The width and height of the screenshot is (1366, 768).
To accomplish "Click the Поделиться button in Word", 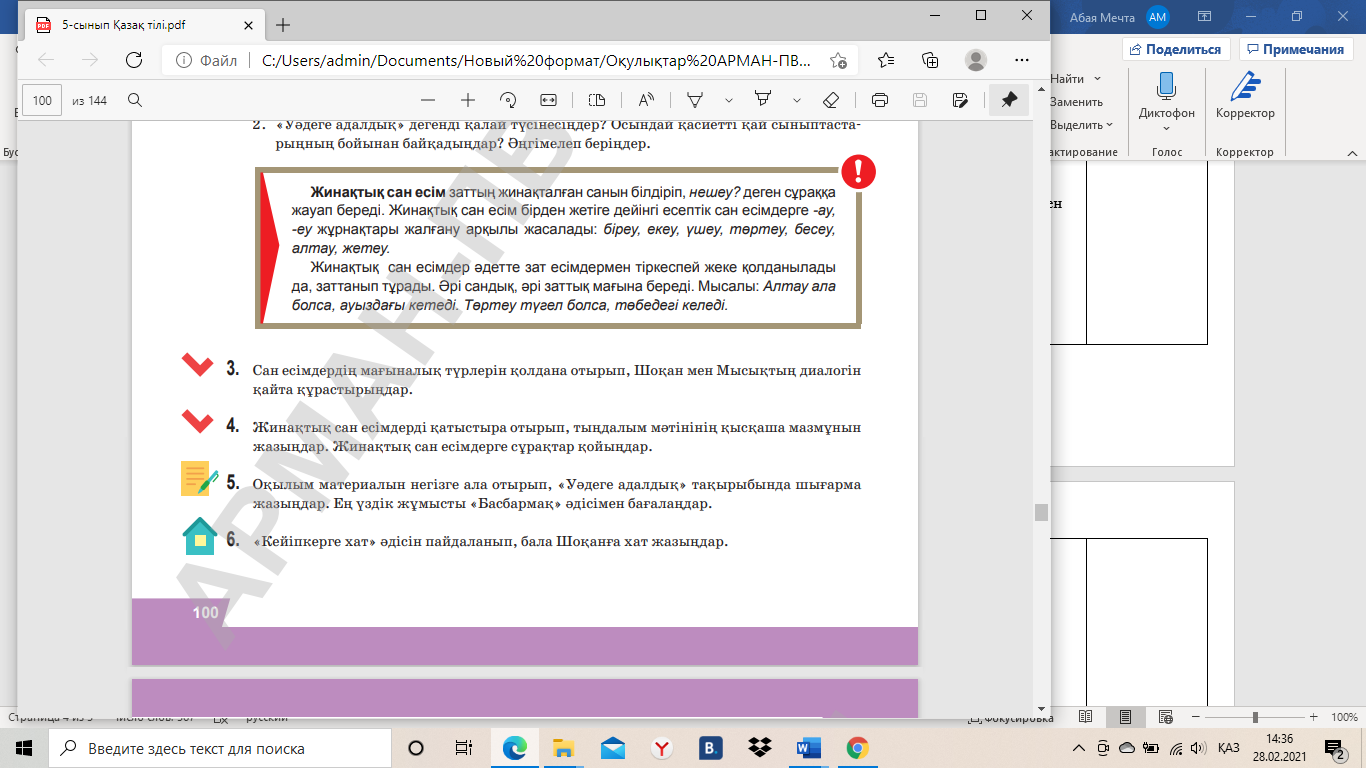I will (x=1175, y=49).
